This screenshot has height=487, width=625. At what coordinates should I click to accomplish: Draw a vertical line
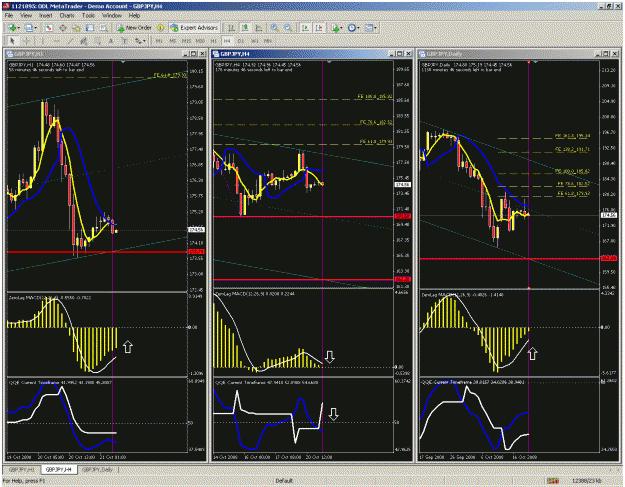(43, 41)
